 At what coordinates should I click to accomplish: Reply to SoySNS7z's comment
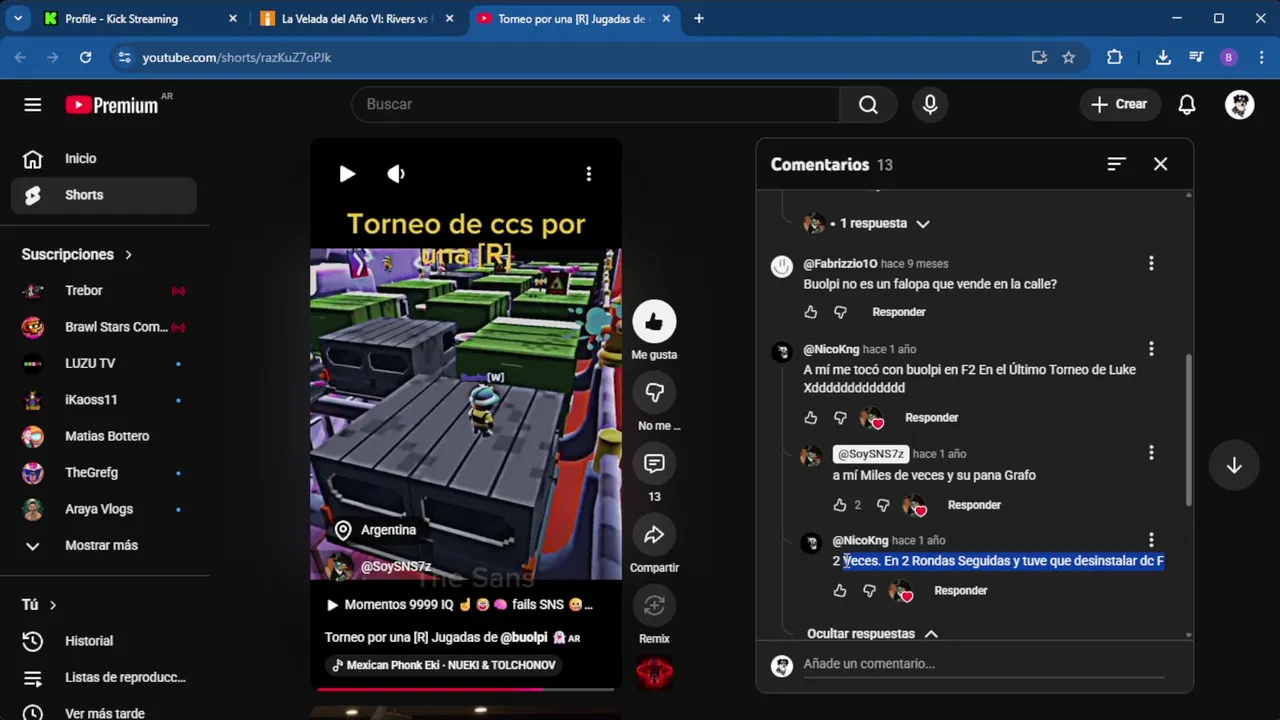tap(974, 505)
